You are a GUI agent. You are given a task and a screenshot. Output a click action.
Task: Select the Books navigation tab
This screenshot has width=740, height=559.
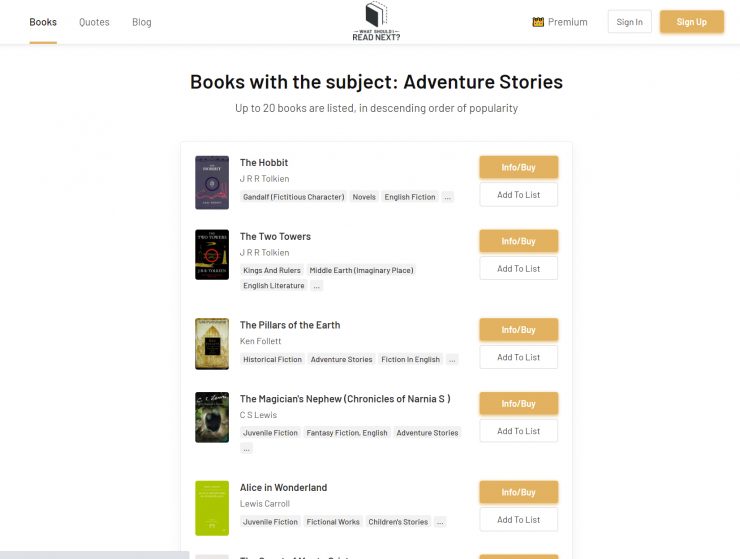(43, 22)
